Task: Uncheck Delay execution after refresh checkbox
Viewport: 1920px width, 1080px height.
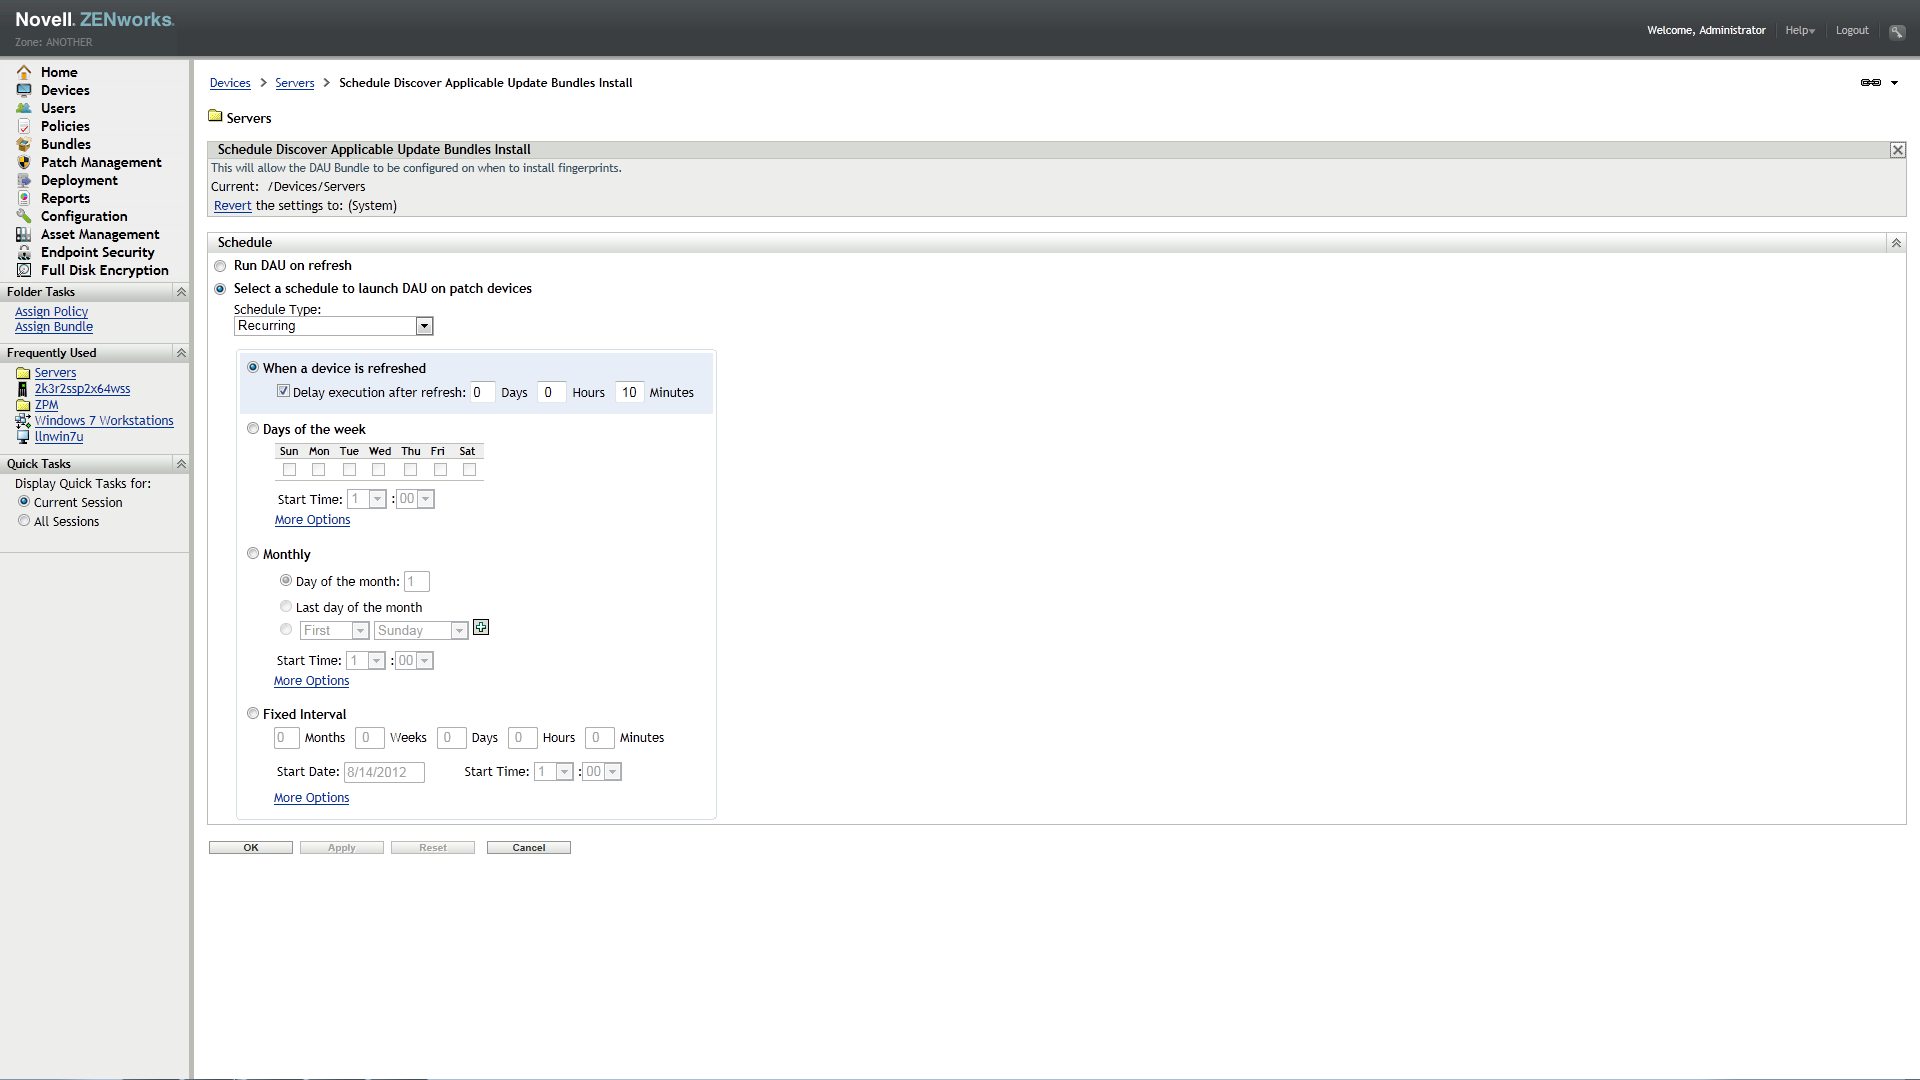Action: [x=283, y=391]
